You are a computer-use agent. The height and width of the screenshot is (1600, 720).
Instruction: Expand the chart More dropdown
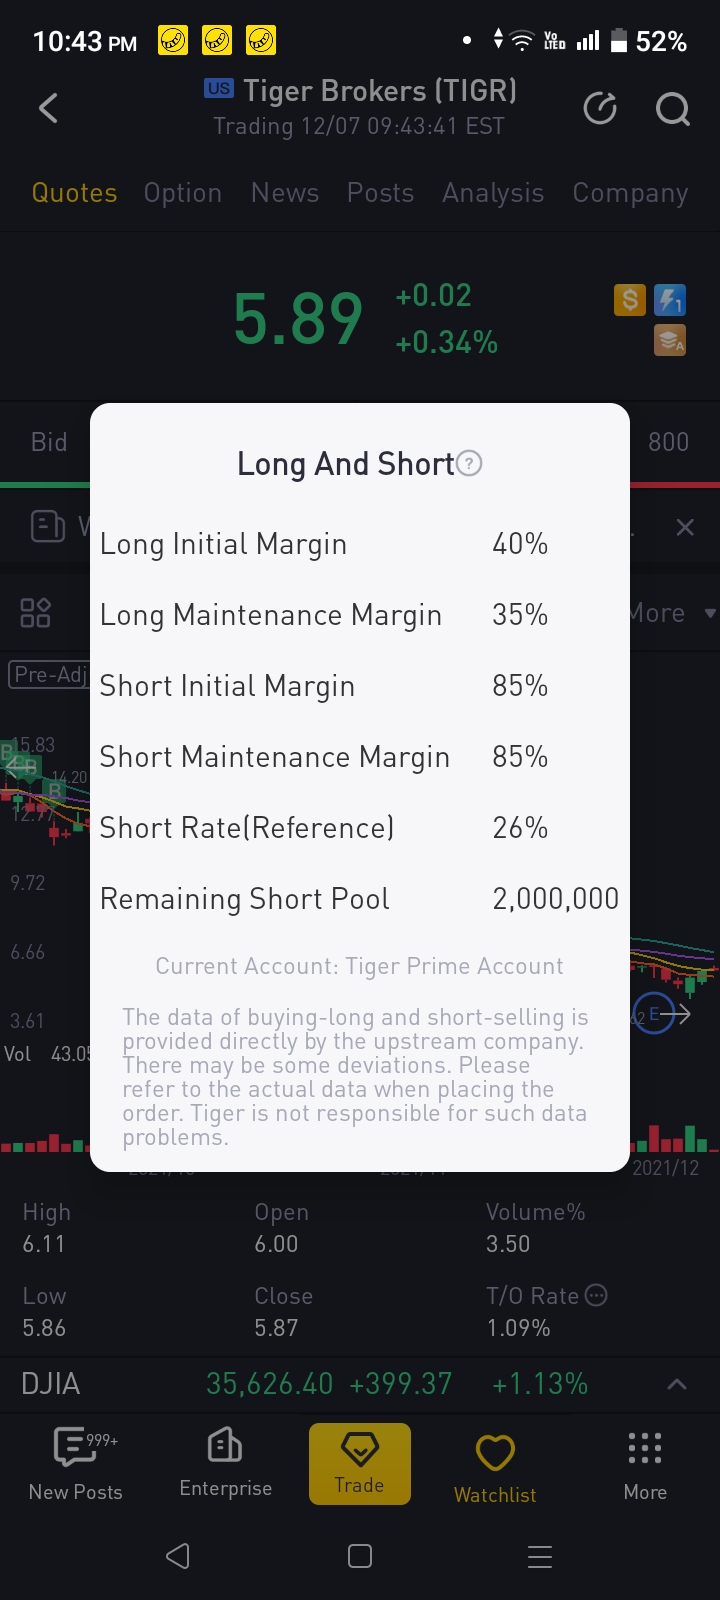[x=672, y=613]
